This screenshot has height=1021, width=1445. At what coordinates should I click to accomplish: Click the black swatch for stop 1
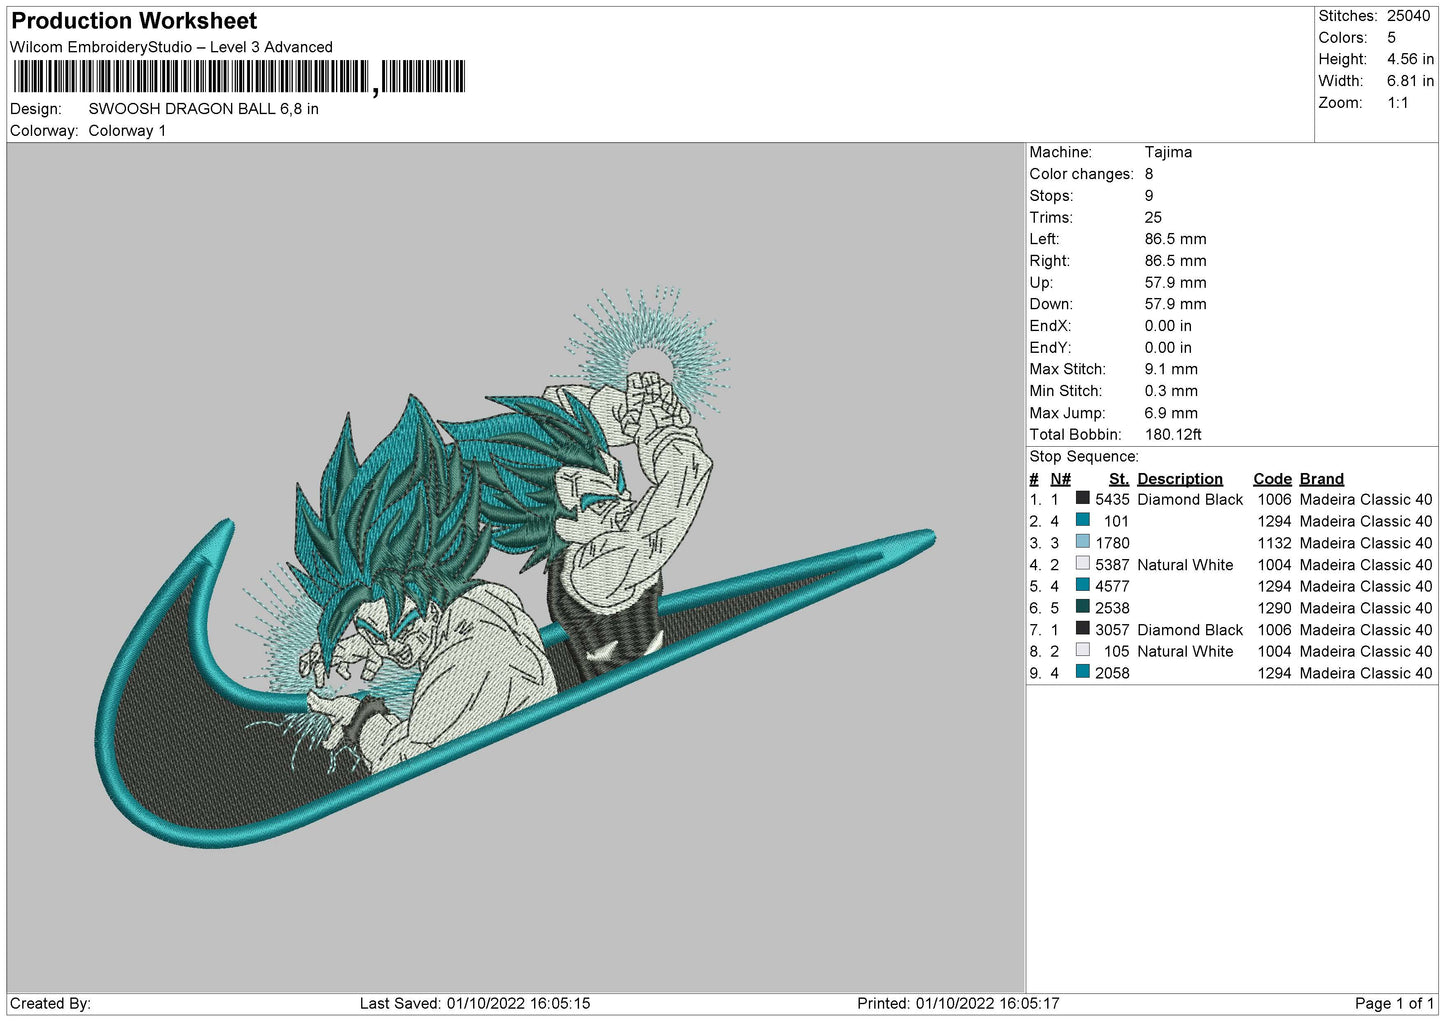(x=1082, y=498)
